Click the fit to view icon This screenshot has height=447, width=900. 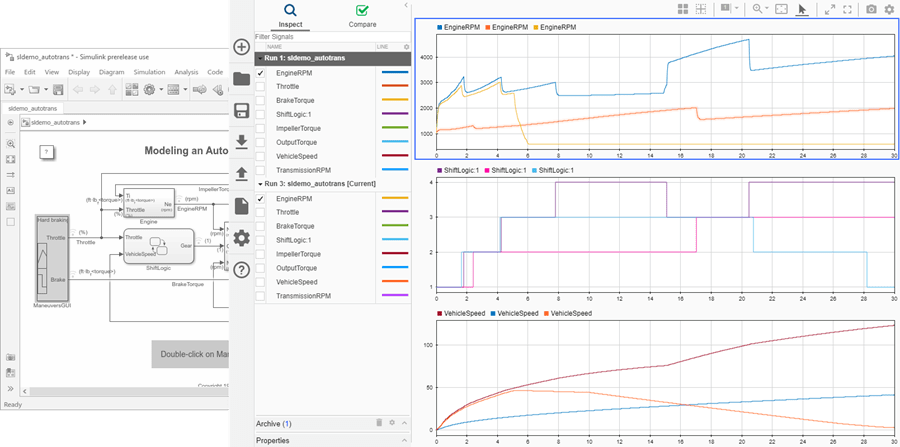(781, 9)
